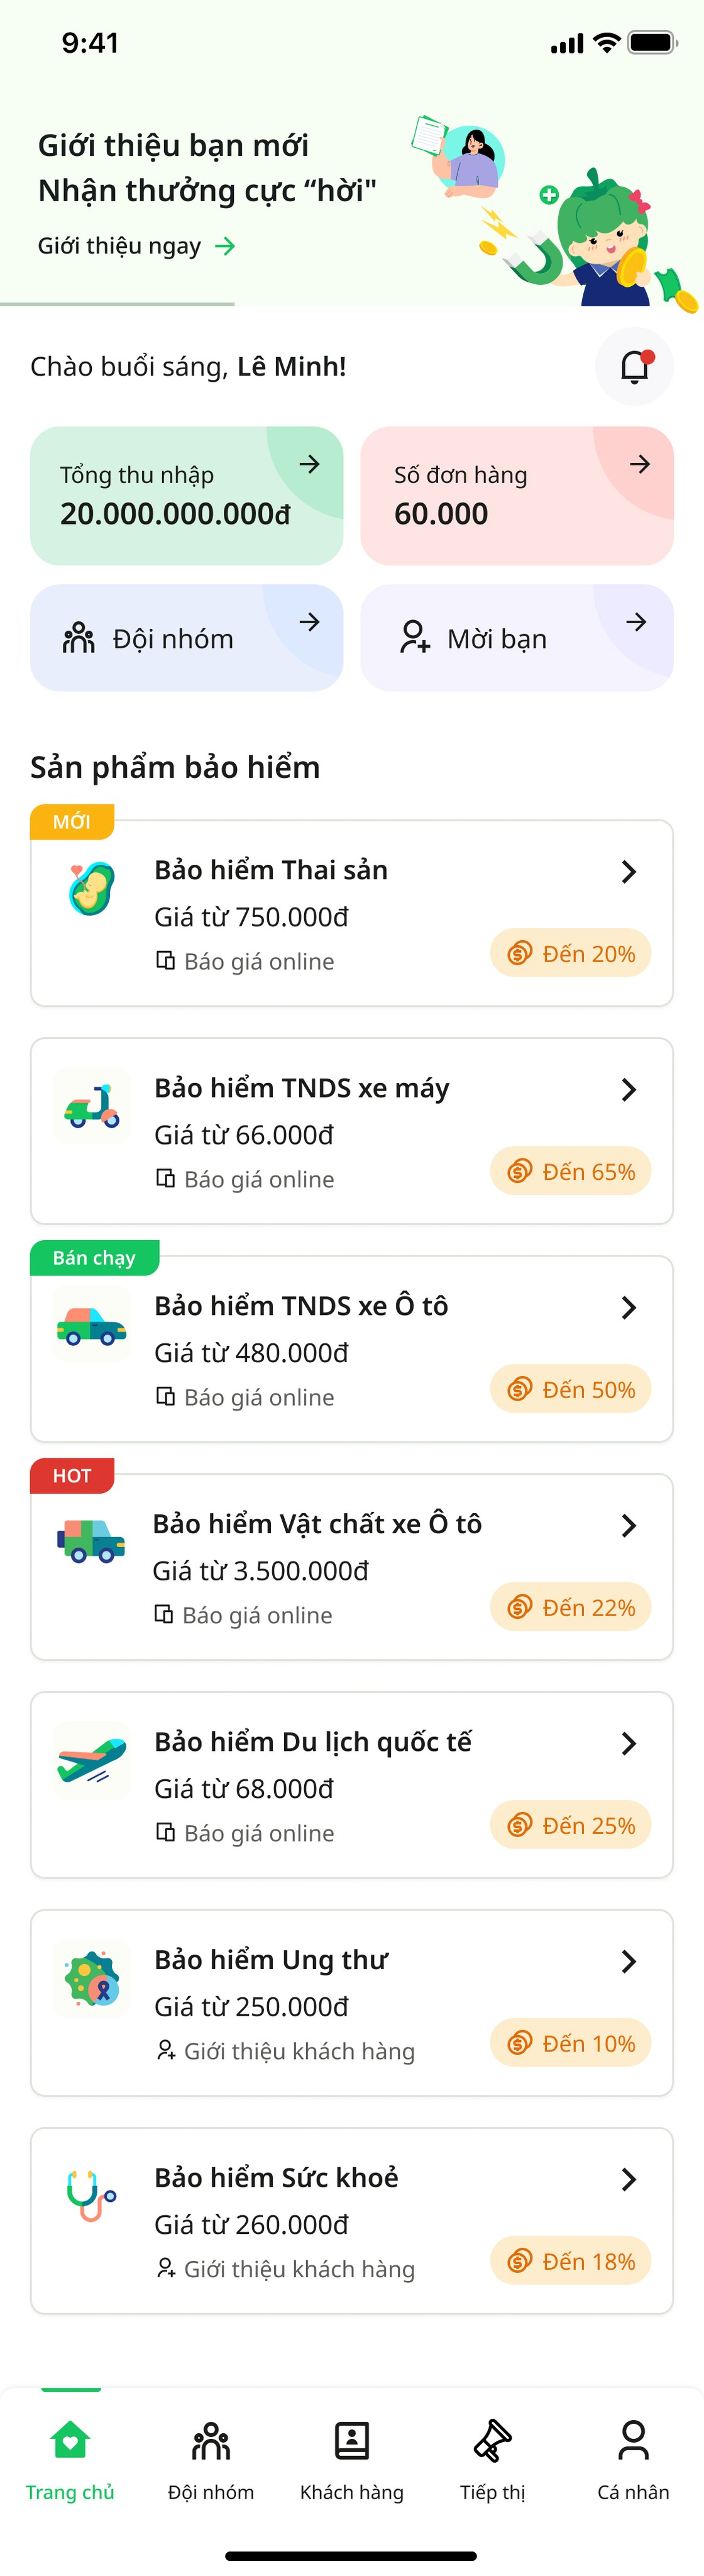The image size is (704, 2576).
Task: Expand Bảo hiểm Sức khoẻ chevron
Action: click(628, 2180)
